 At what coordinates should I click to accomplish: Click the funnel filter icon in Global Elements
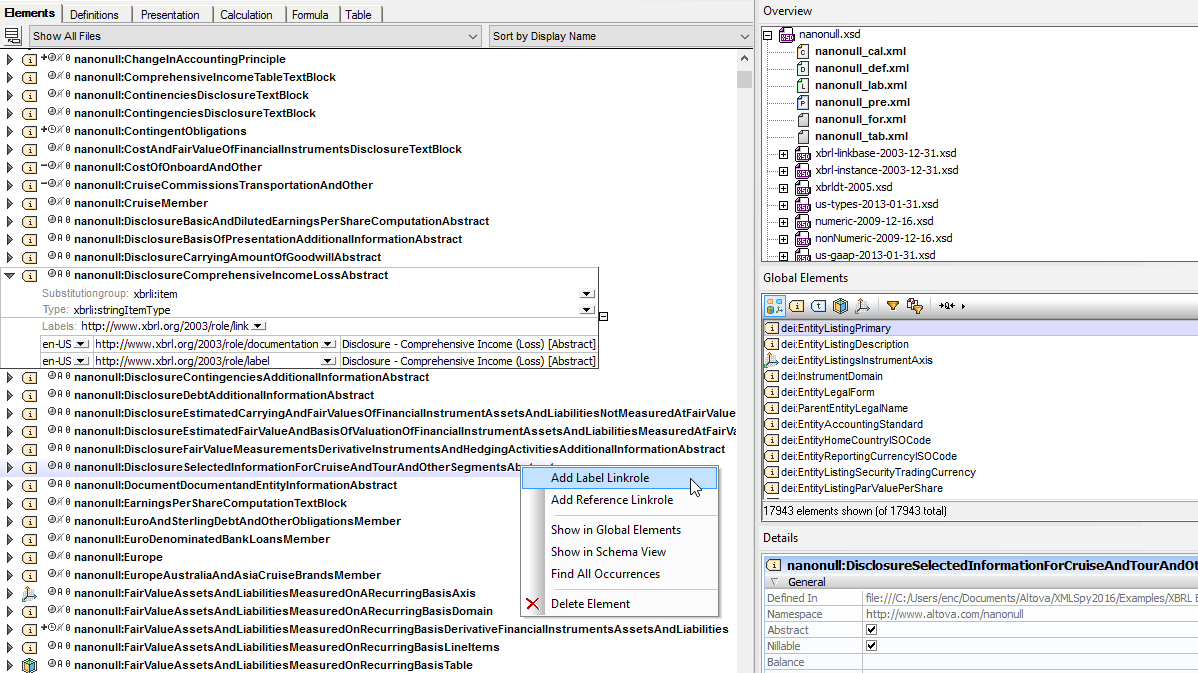pos(892,306)
